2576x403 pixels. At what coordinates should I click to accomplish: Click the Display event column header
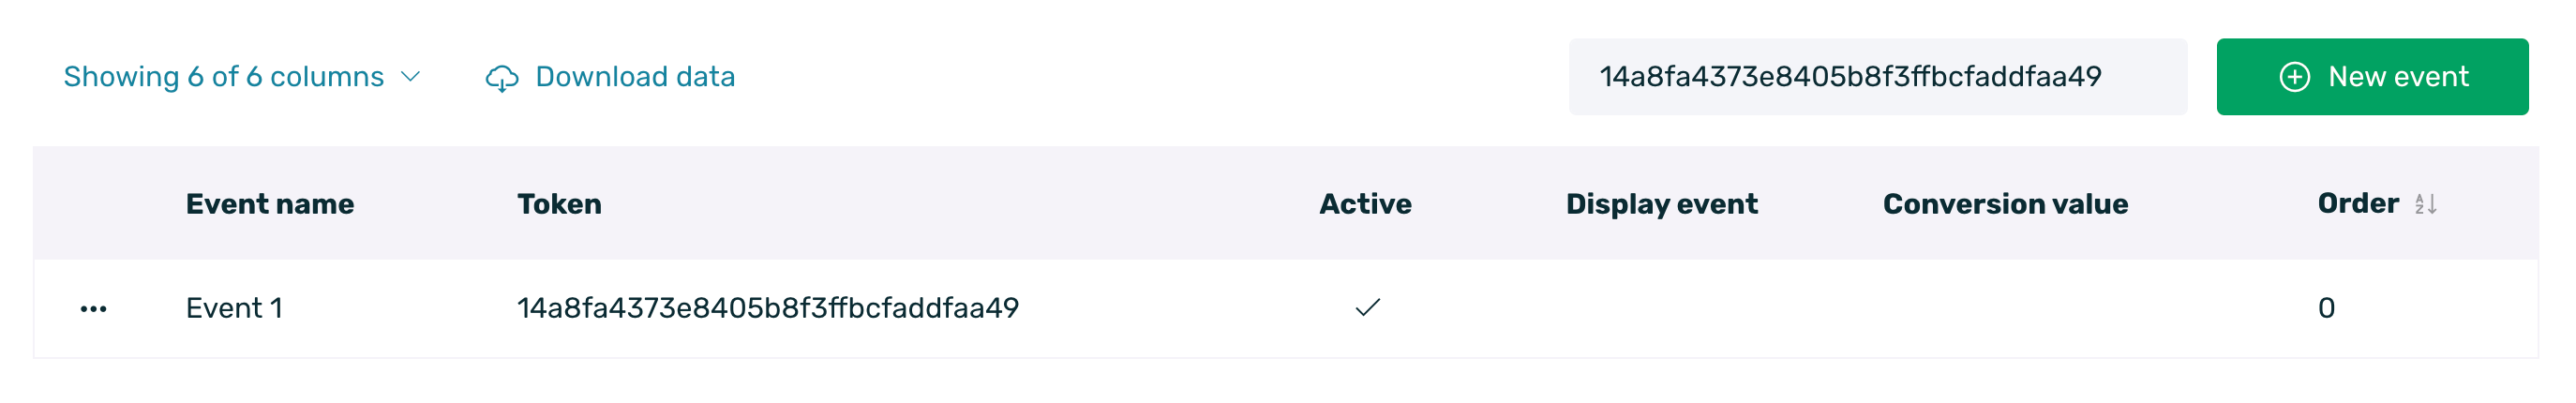[x=1661, y=204]
